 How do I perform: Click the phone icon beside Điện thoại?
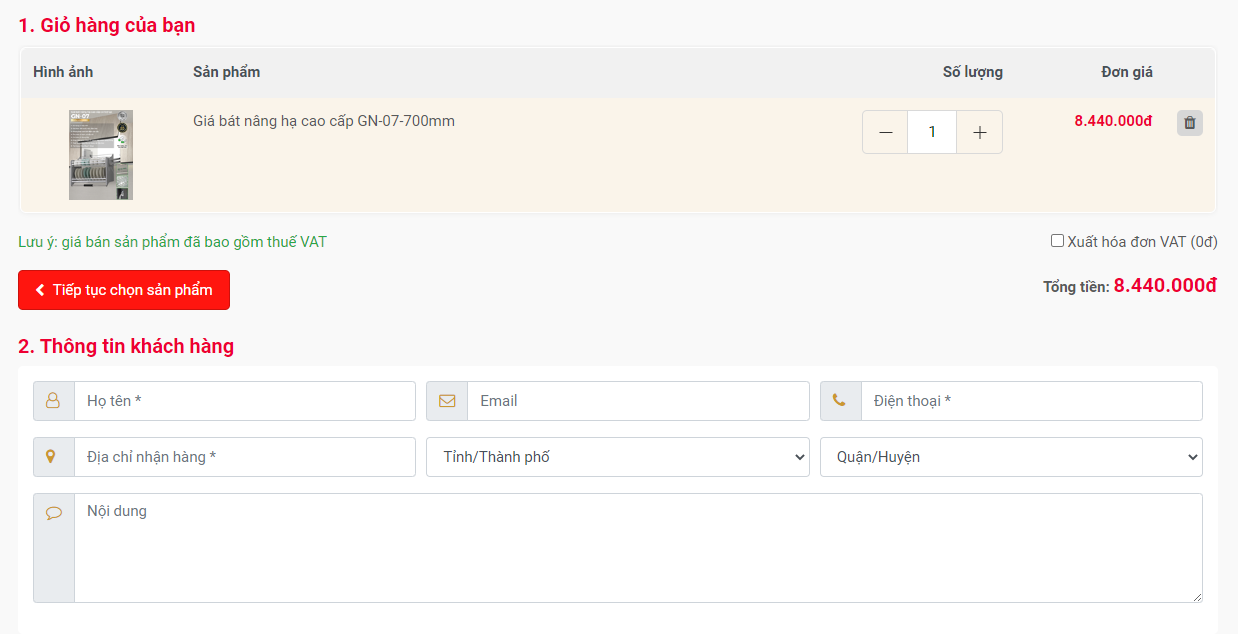[x=841, y=401]
